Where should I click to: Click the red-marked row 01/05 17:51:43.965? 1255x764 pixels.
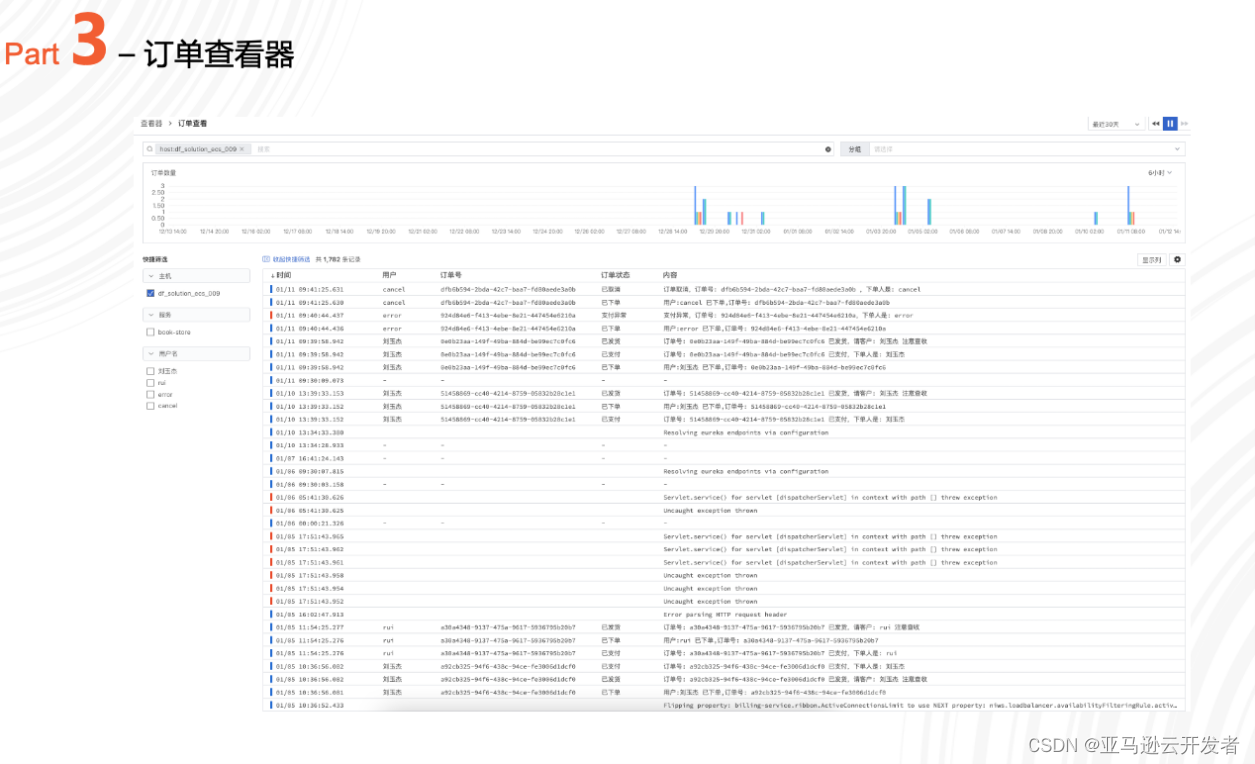pos(724,536)
